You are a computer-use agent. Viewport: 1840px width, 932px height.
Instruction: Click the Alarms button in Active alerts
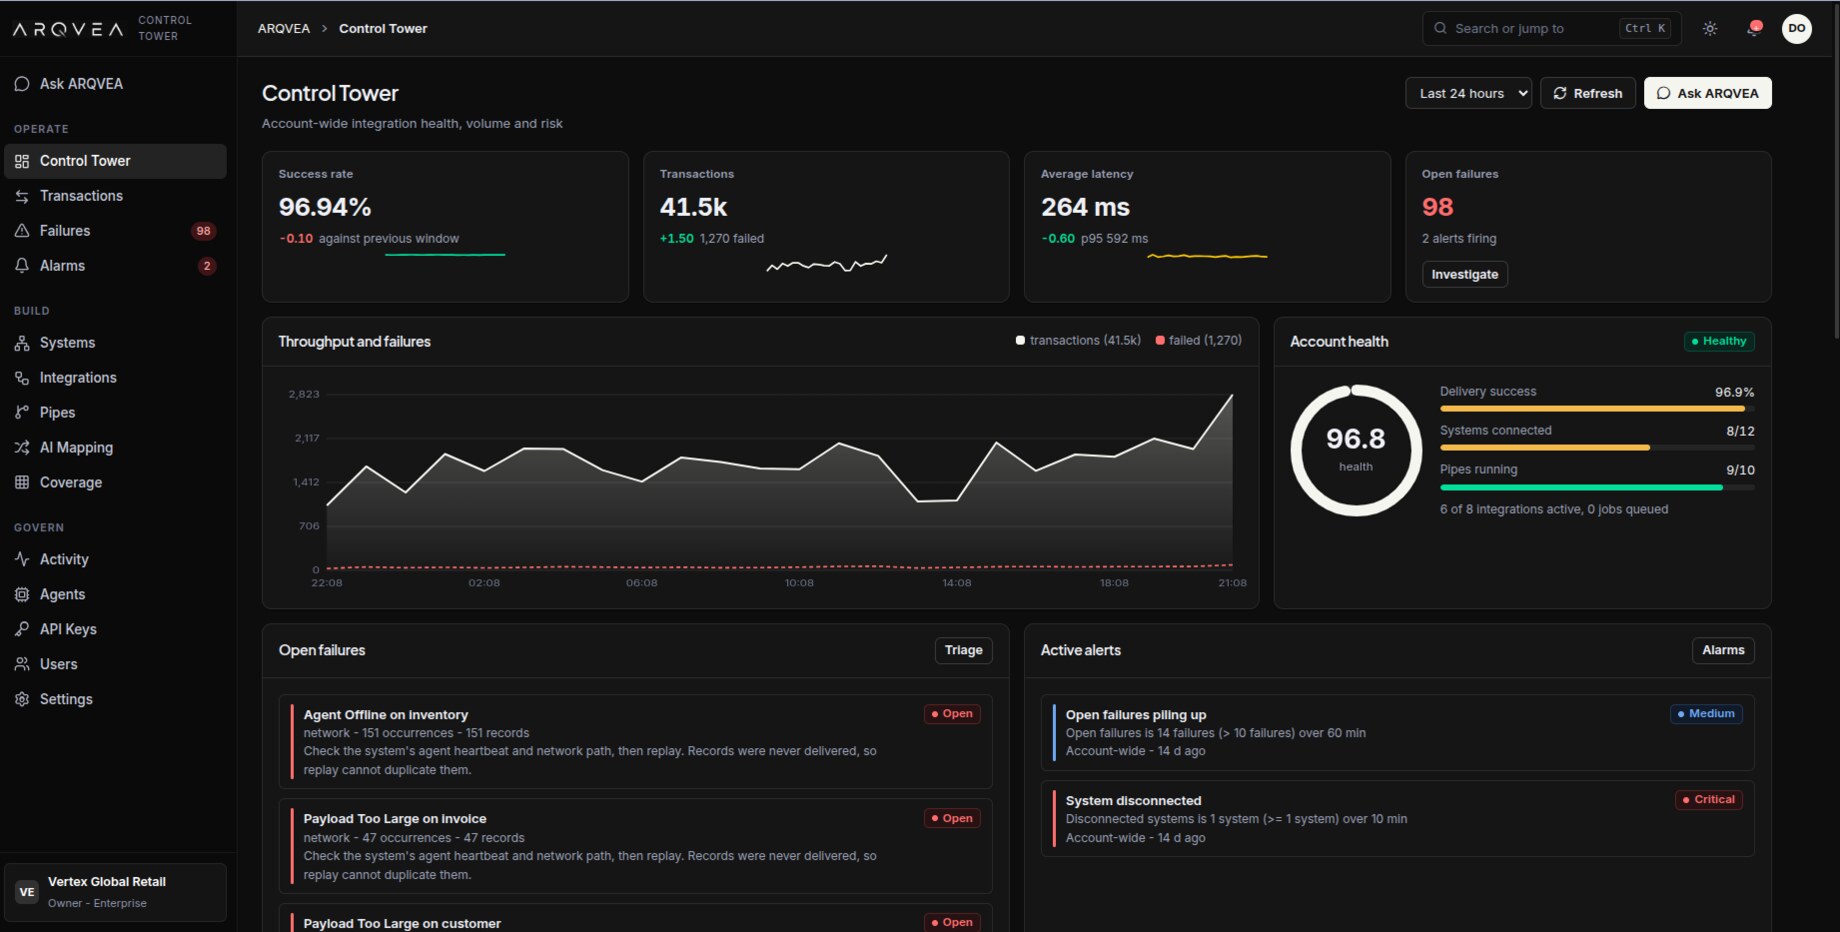[1723, 650]
